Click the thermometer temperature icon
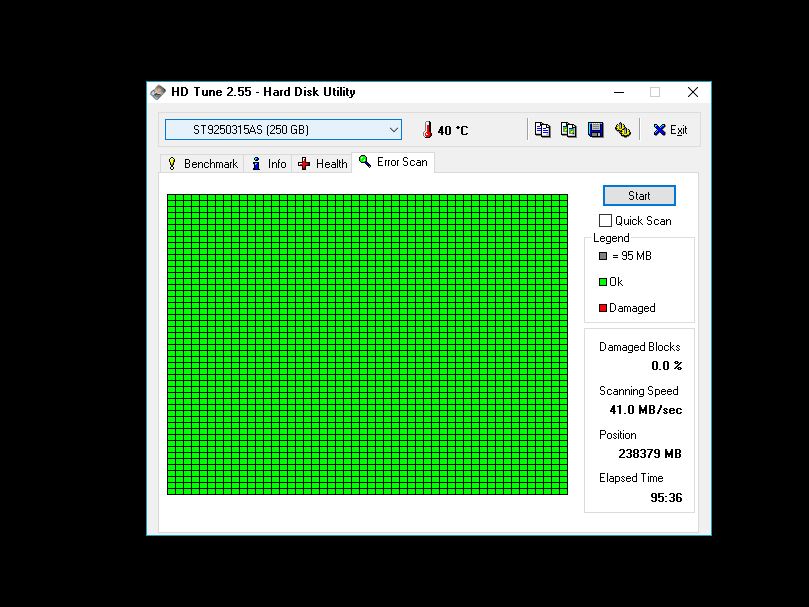This screenshot has width=809, height=607. (427, 130)
